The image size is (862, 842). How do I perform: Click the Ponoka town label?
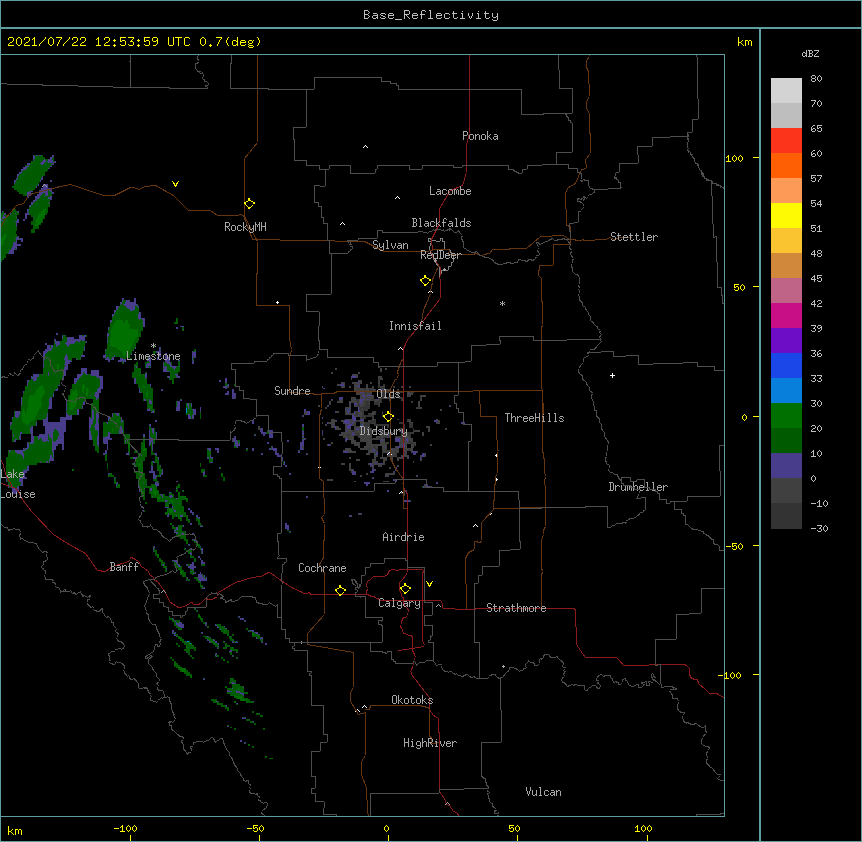pos(480,136)
